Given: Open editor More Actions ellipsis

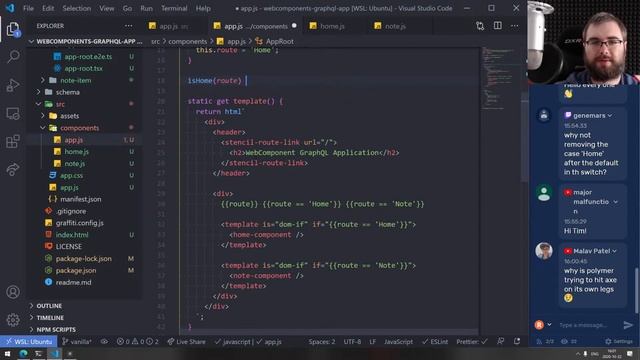Looking at the screenshot, I should tap(514, 26).
